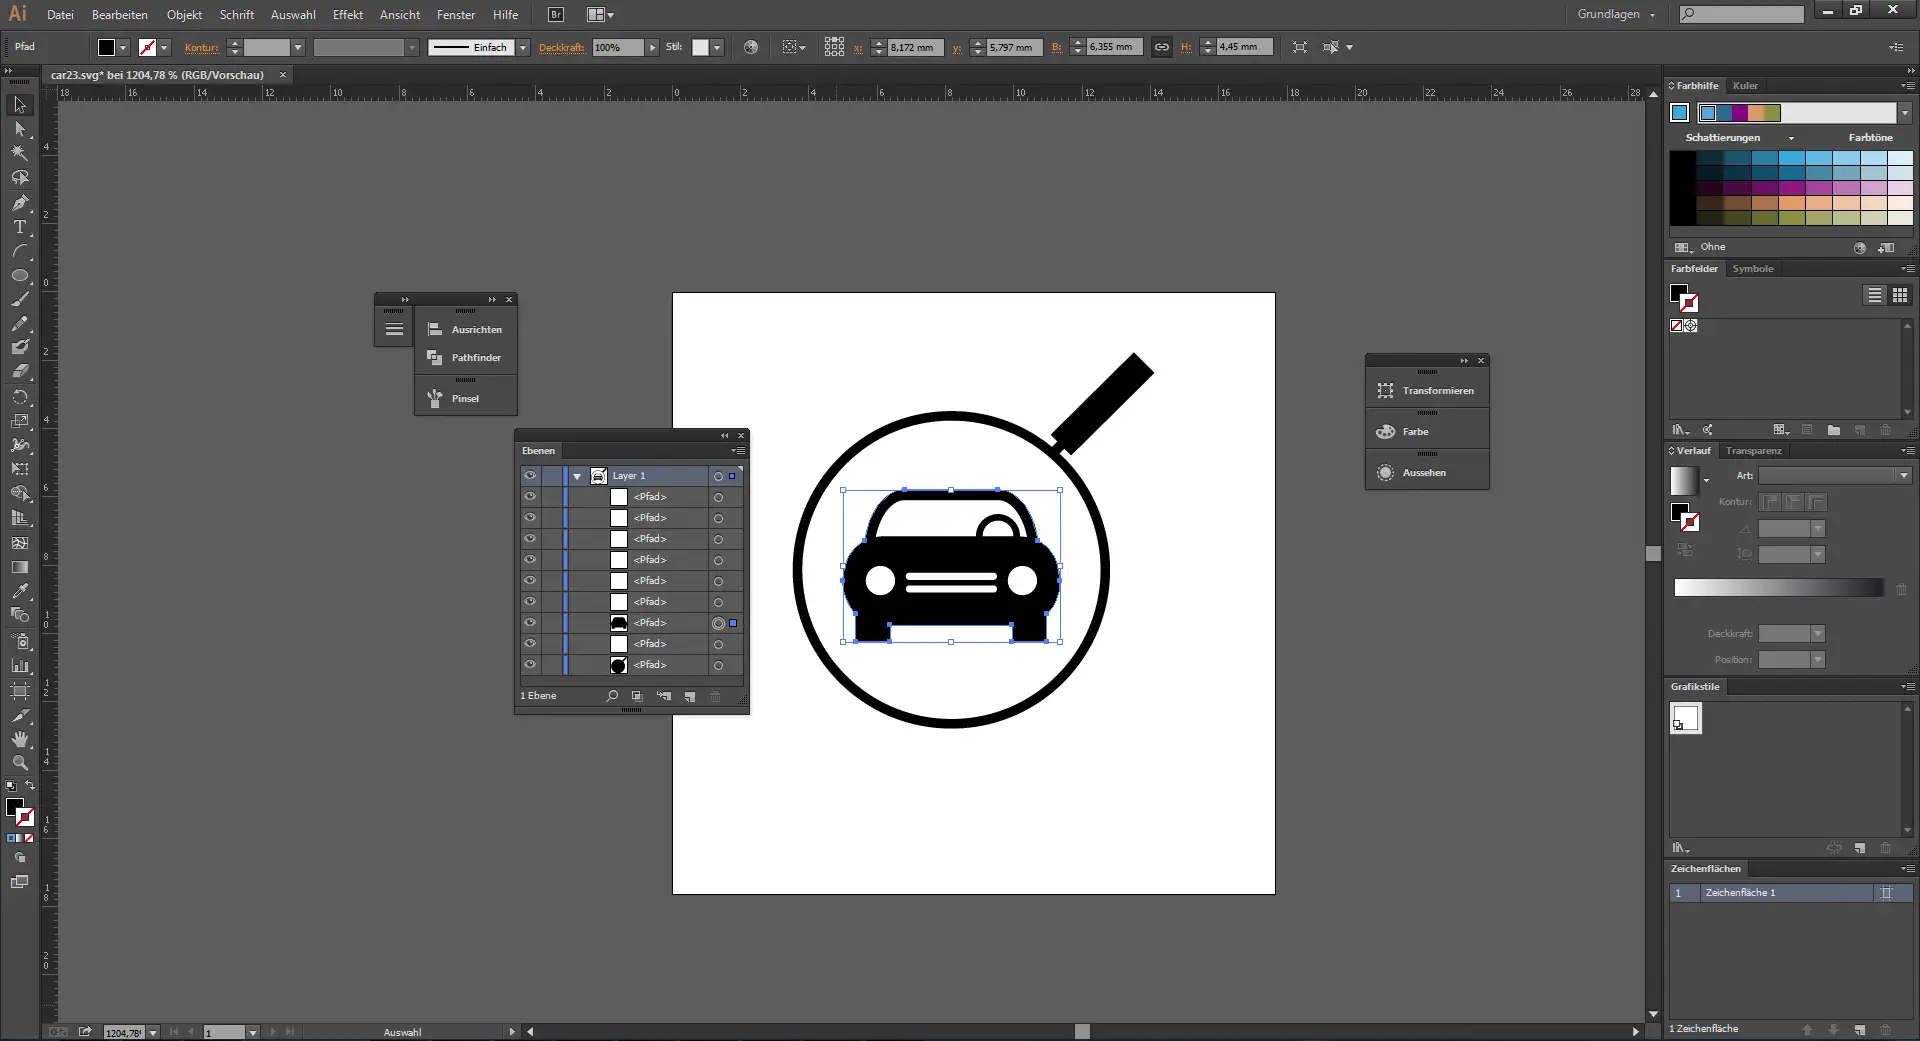This screenshot has width=1920, height=1041.
Task: Pick the Hand tool
Action: pos(20,739)
